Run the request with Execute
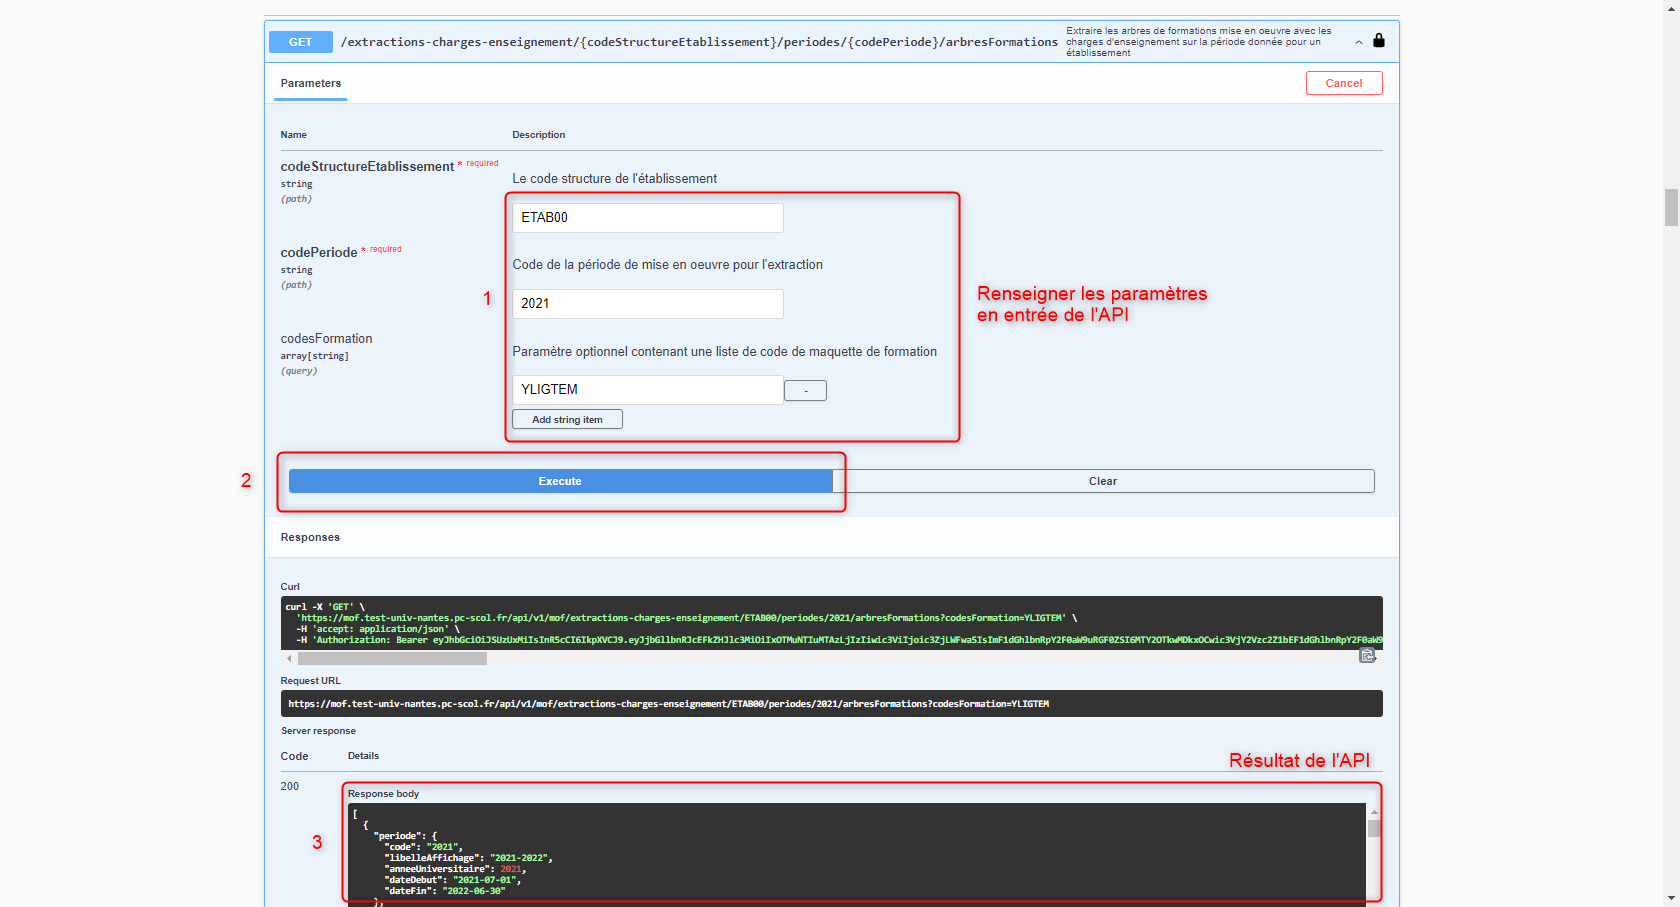 560,481
